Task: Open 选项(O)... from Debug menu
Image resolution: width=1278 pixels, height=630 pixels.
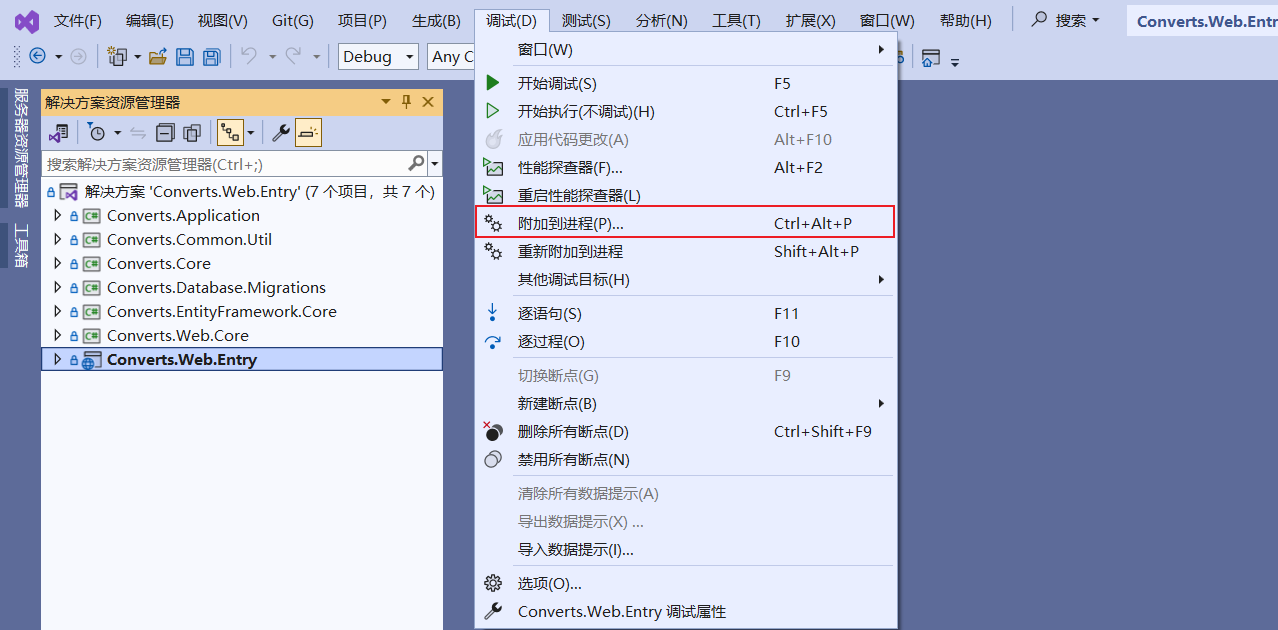Action: coord(686,583)
